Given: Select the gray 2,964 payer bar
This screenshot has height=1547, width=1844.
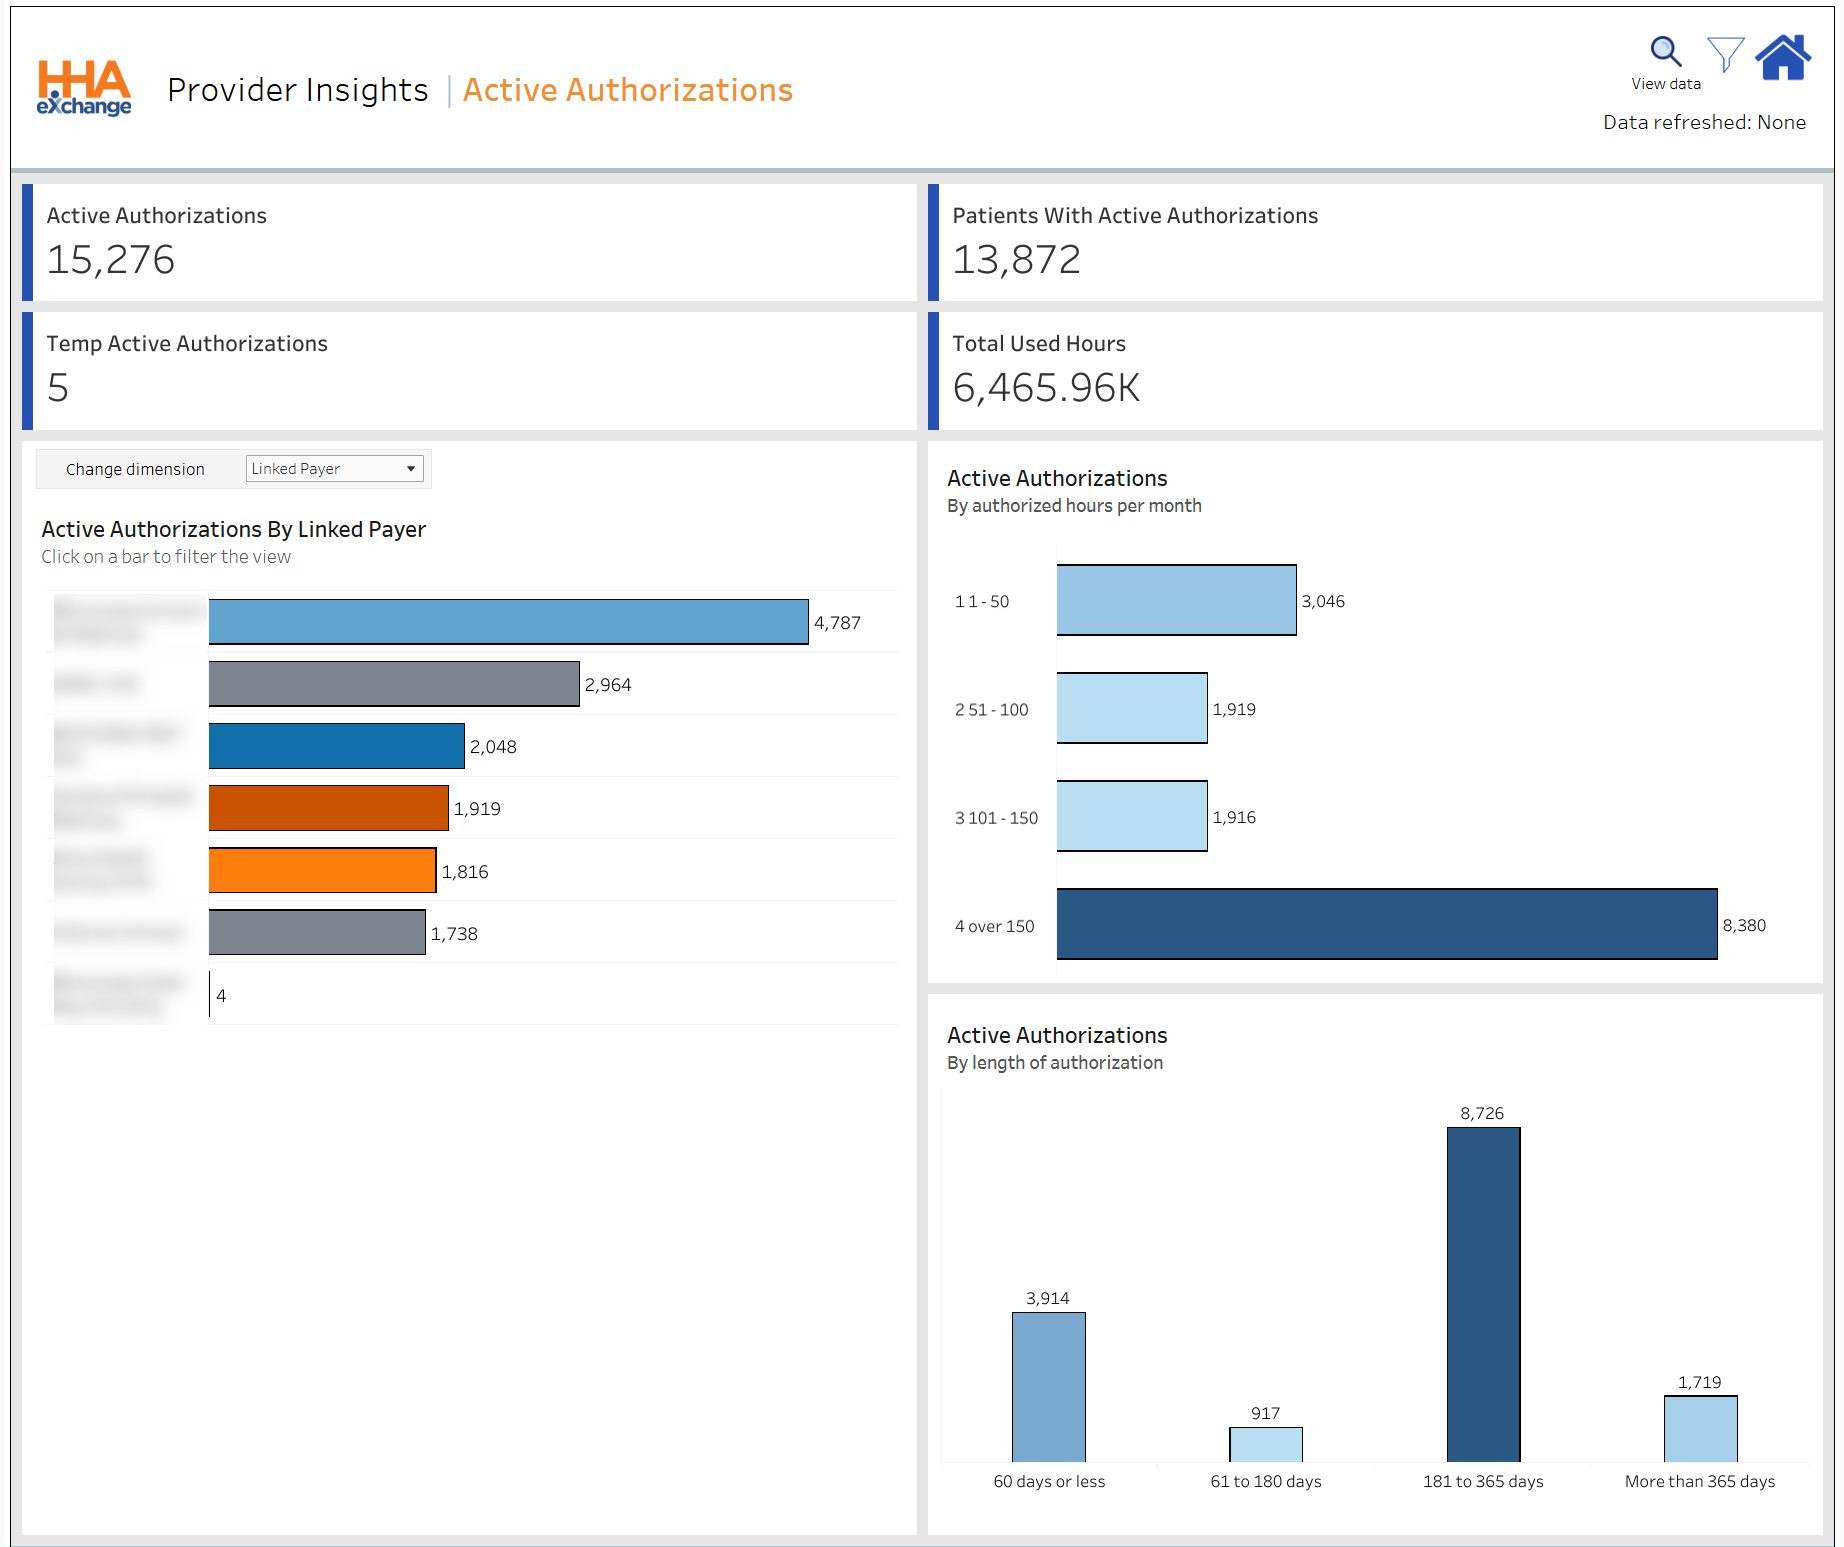Looking at the screenshot, I should pyautogui.click(x=393, y=684).
